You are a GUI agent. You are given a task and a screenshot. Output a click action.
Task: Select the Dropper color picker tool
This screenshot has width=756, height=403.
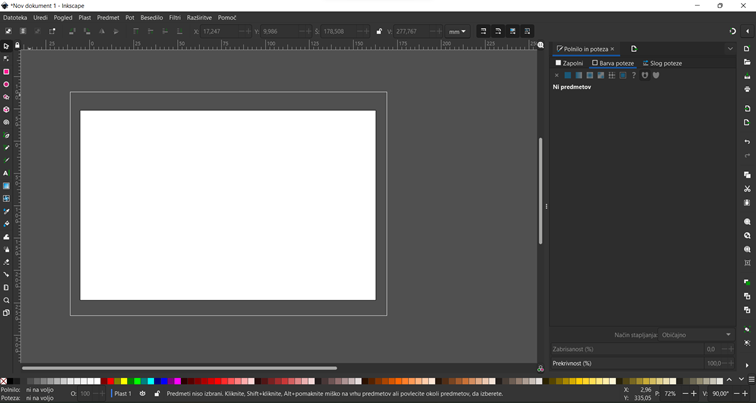point(6,211)
